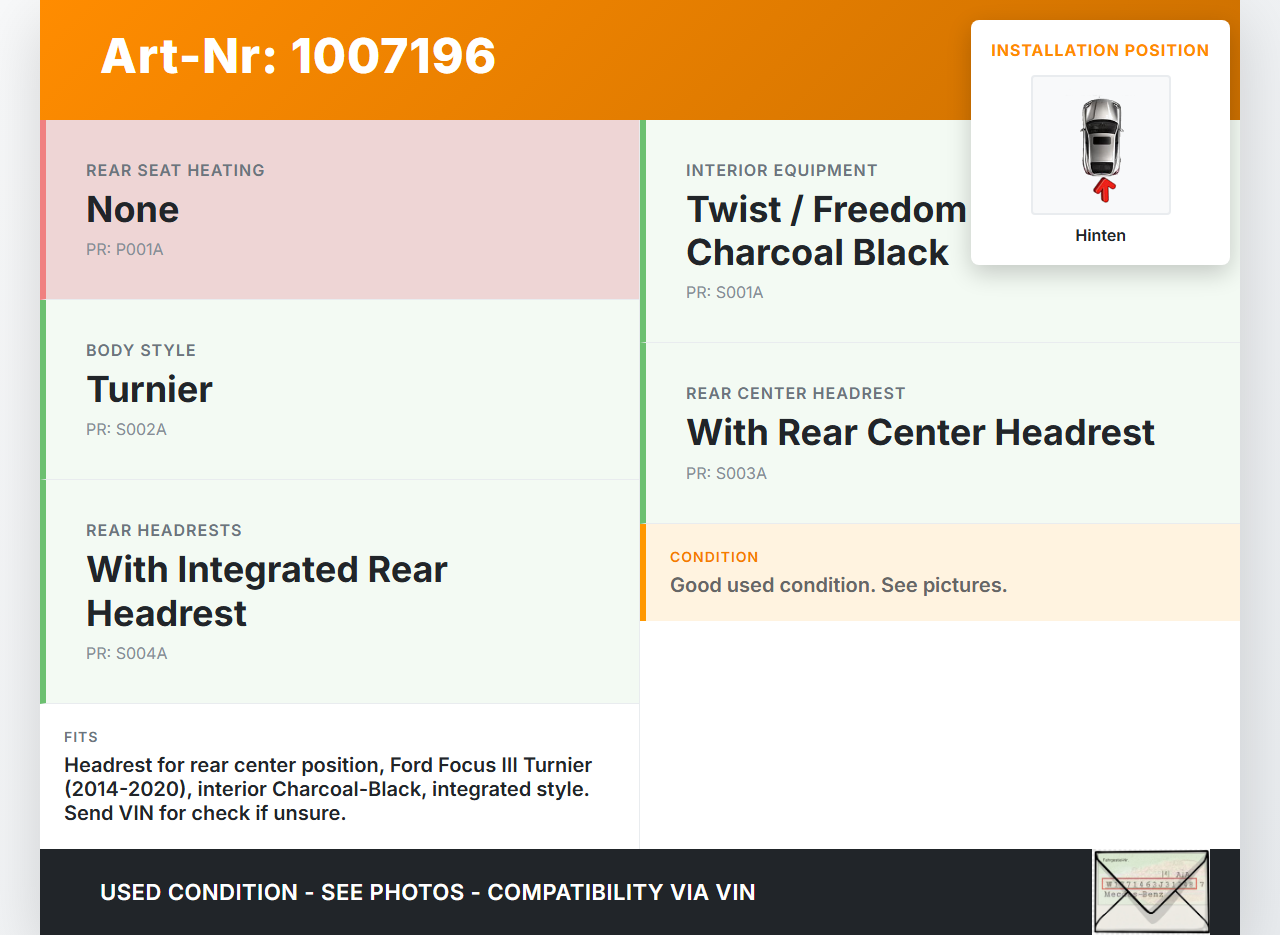Click the Used Condition footer banner text
This screenshot has height=935, width=1280.
click(427, 892)
